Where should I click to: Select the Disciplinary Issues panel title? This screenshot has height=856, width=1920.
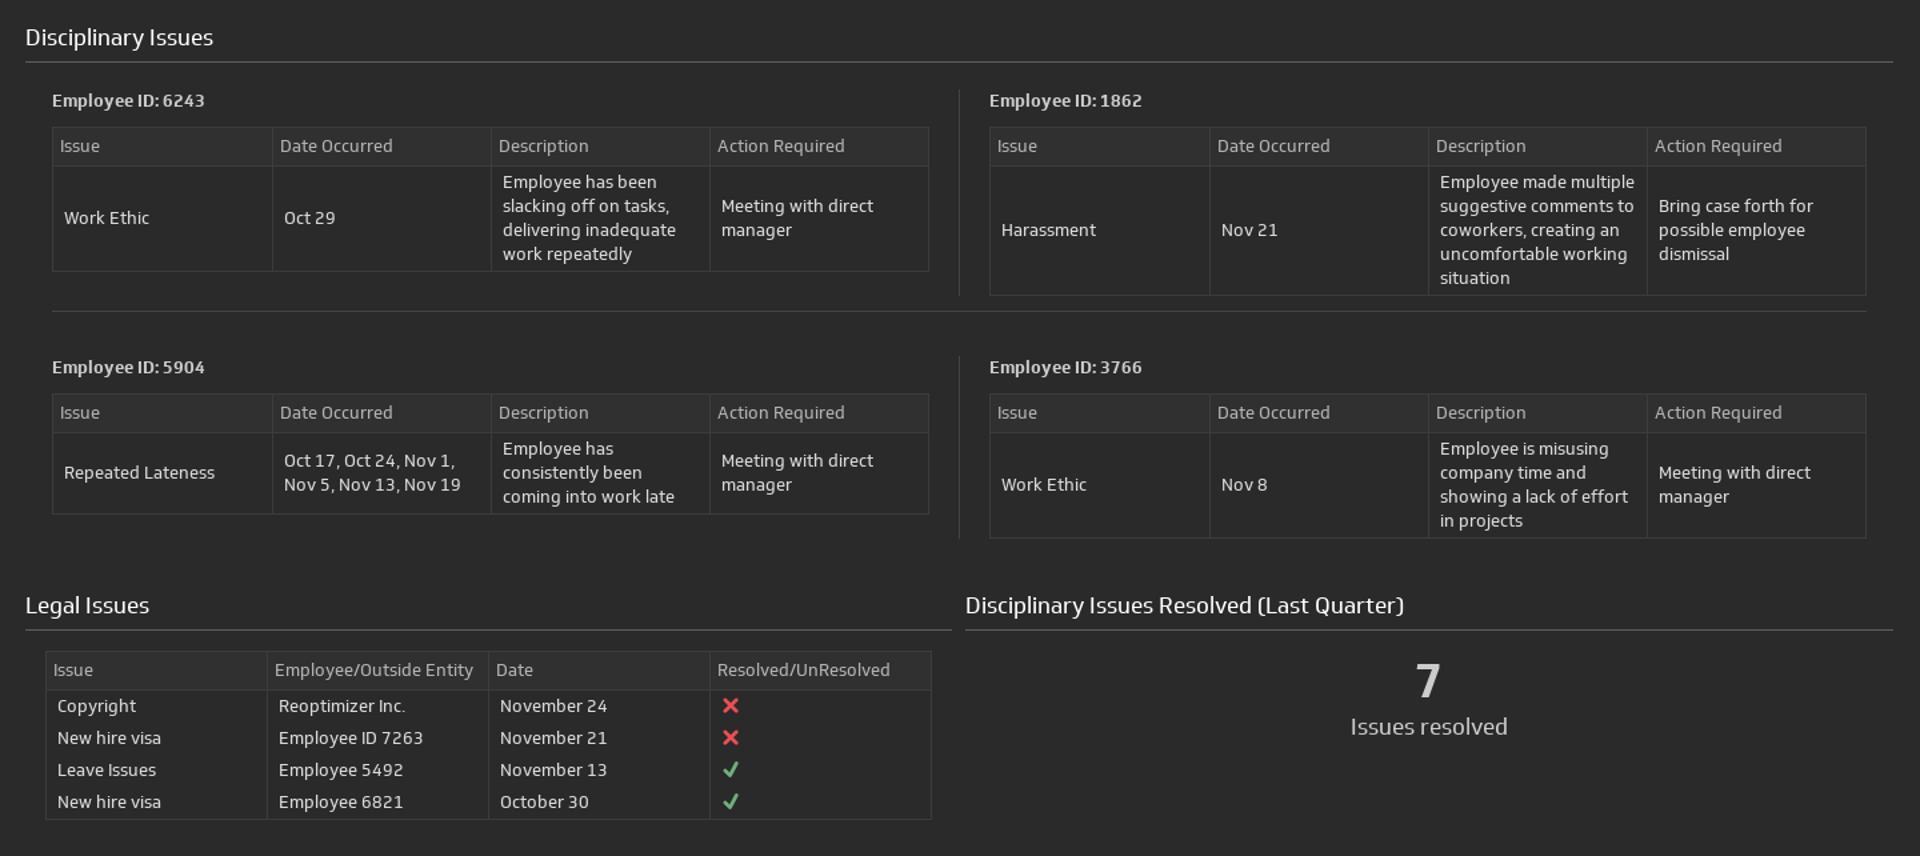click(119, 38)
